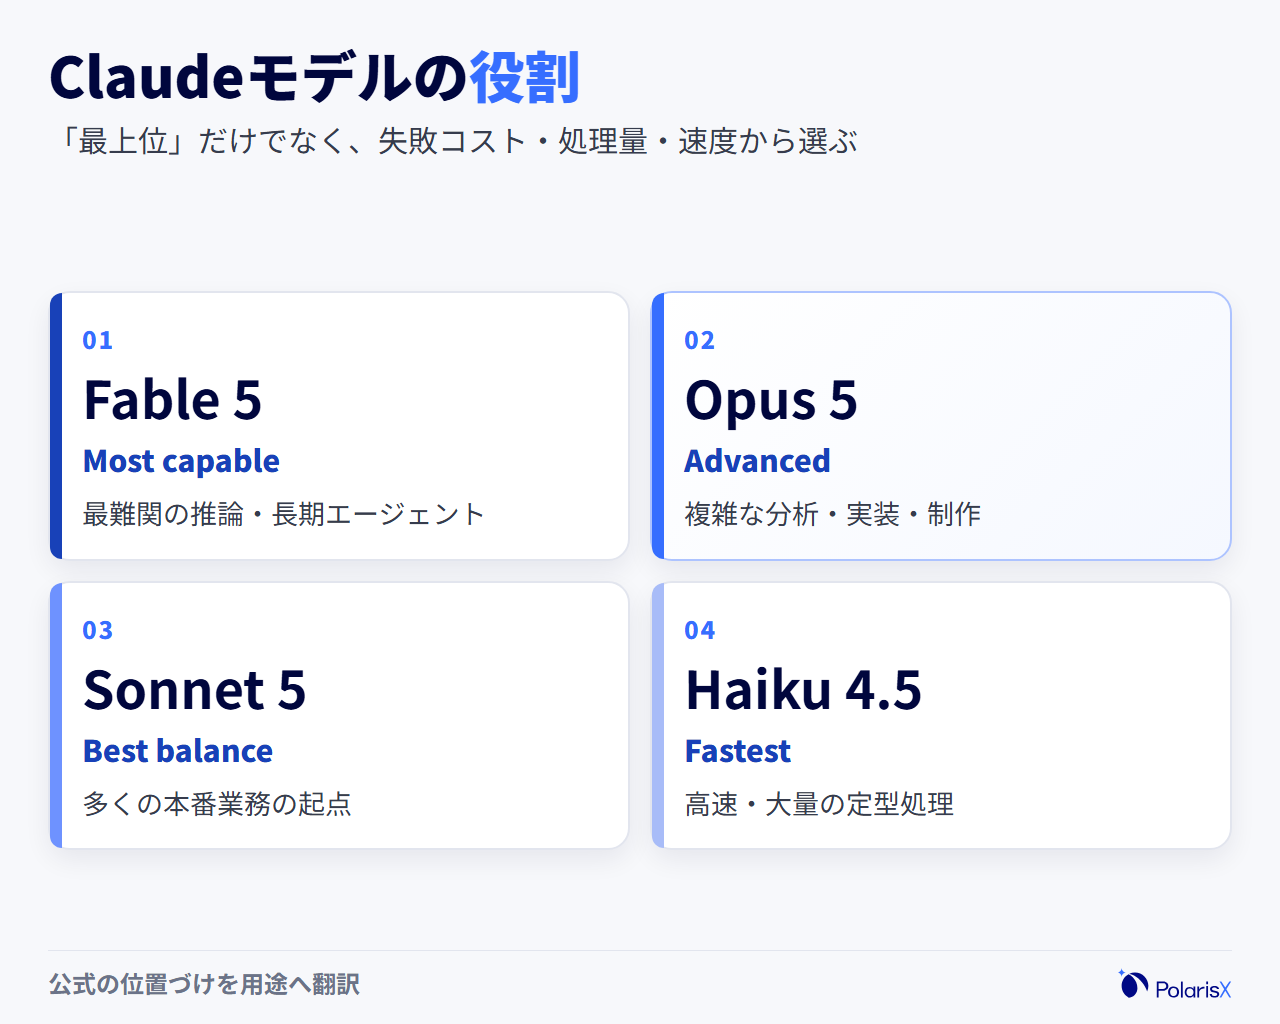1280x1024 pixels.
Task: Click the footer text 公式の位置づけを用途へ翻訳
Action: click(x=205, y=985)
